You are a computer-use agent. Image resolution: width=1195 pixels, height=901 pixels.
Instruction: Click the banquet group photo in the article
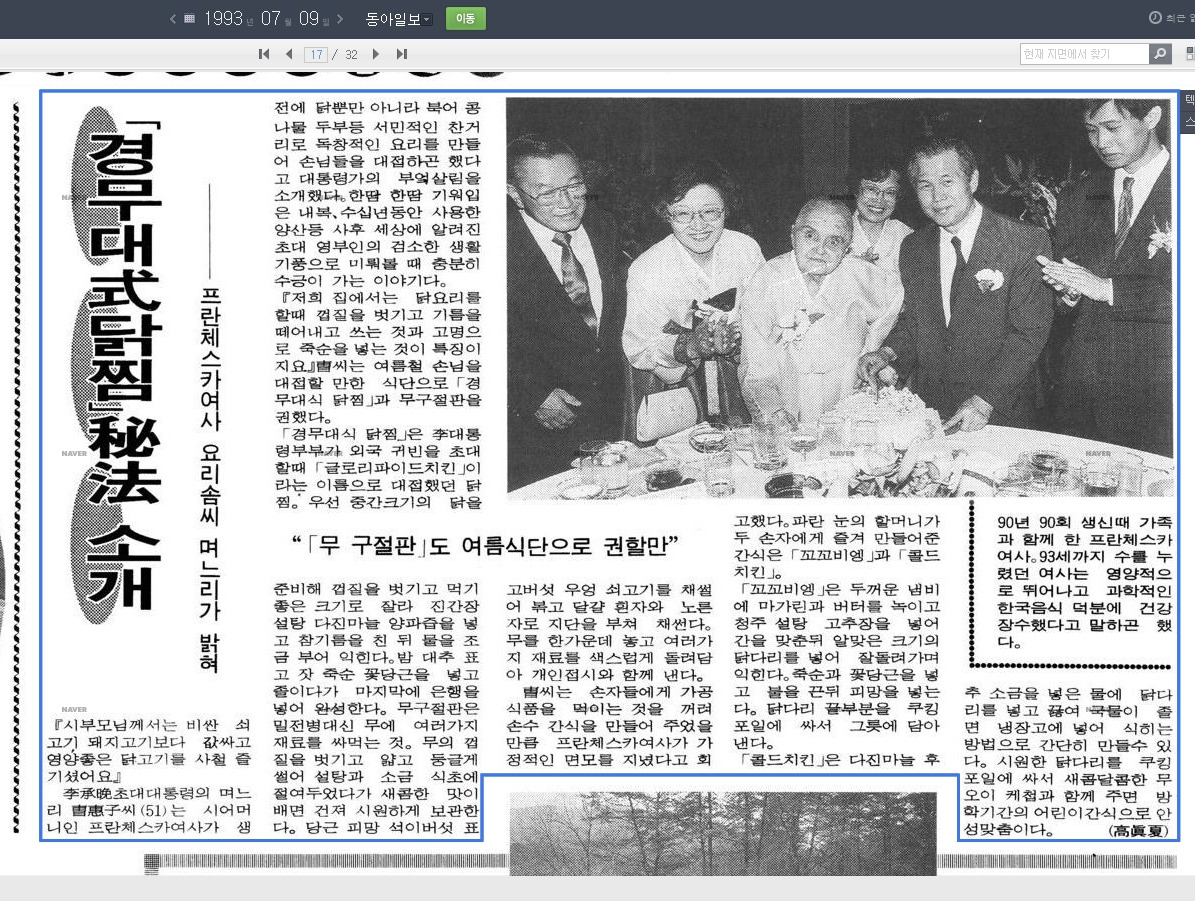840,297
